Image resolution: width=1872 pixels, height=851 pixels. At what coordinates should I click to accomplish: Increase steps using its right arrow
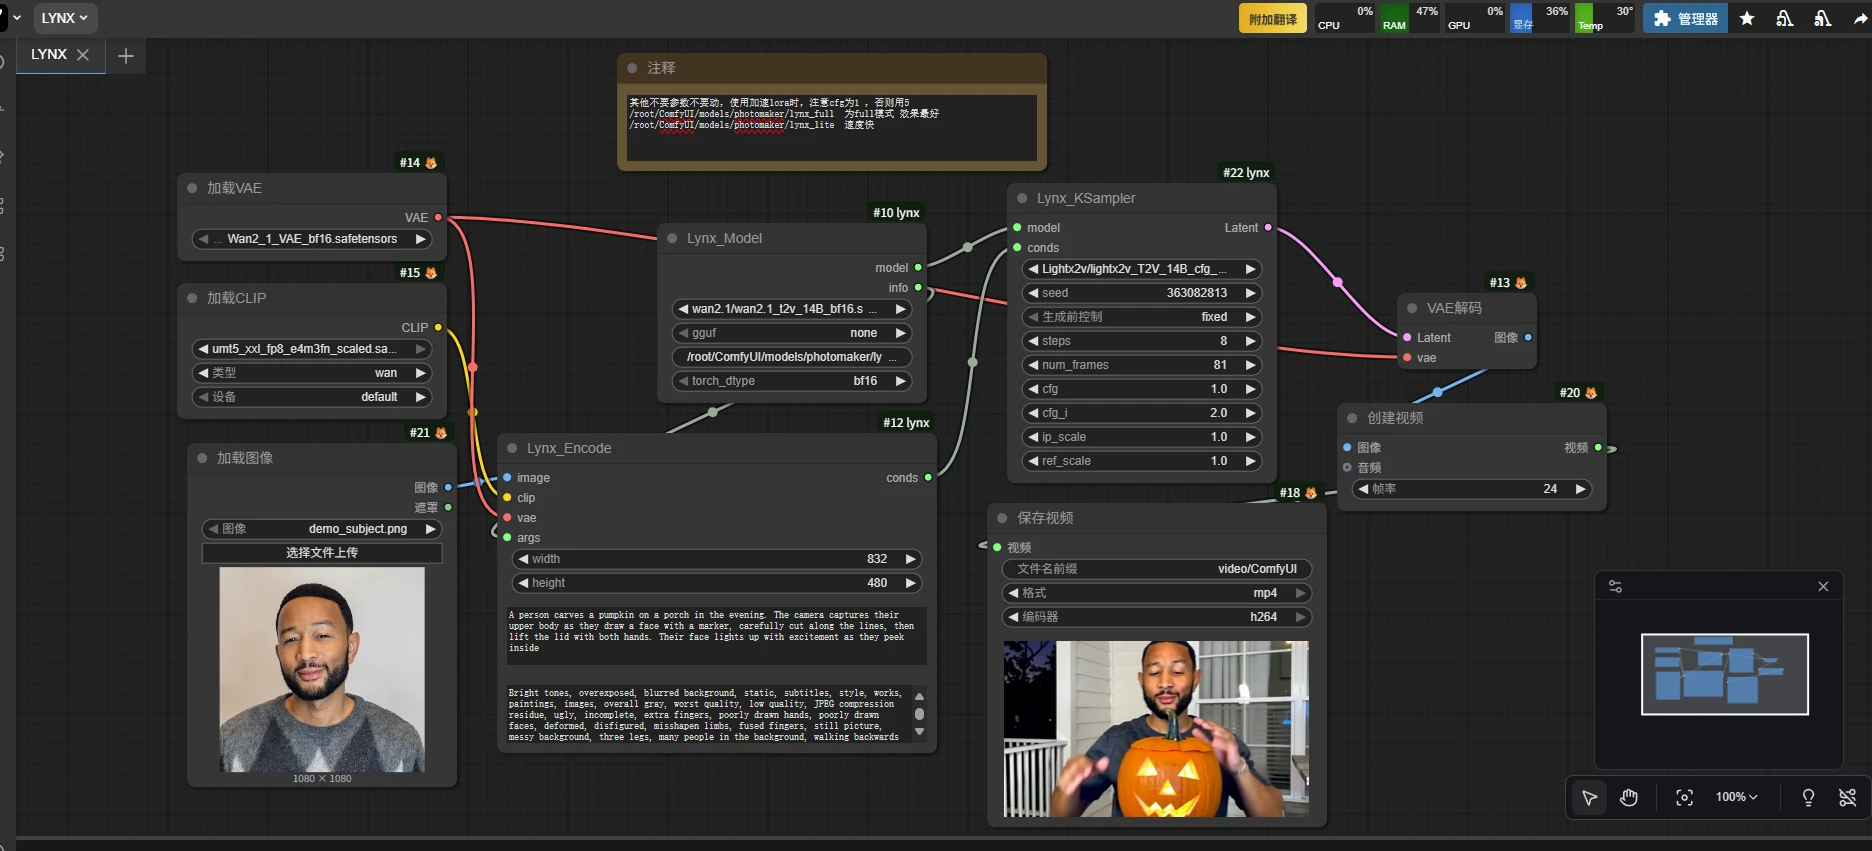click(x=1250, y=341)
